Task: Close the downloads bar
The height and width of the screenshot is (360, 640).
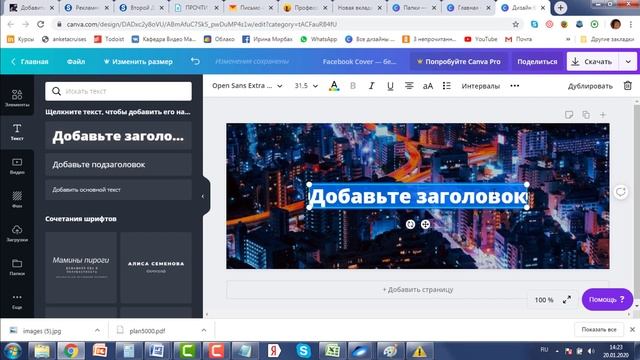Action: click(632, 329)
